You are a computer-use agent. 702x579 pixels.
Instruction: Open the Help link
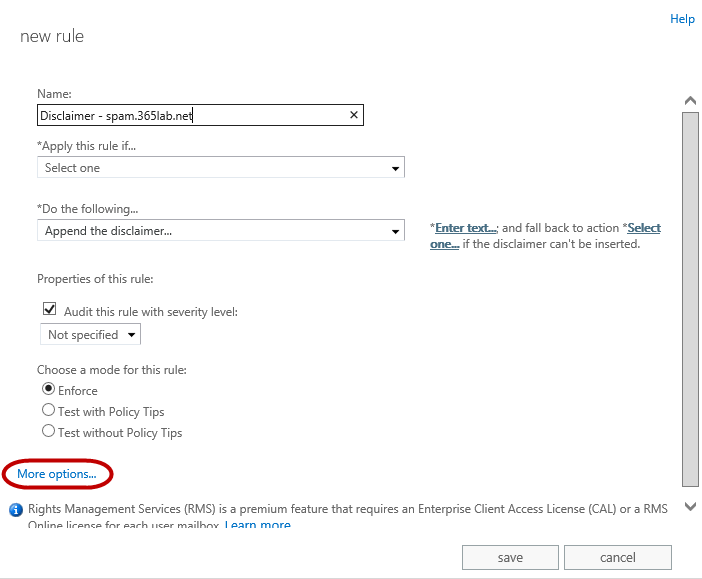682,19
